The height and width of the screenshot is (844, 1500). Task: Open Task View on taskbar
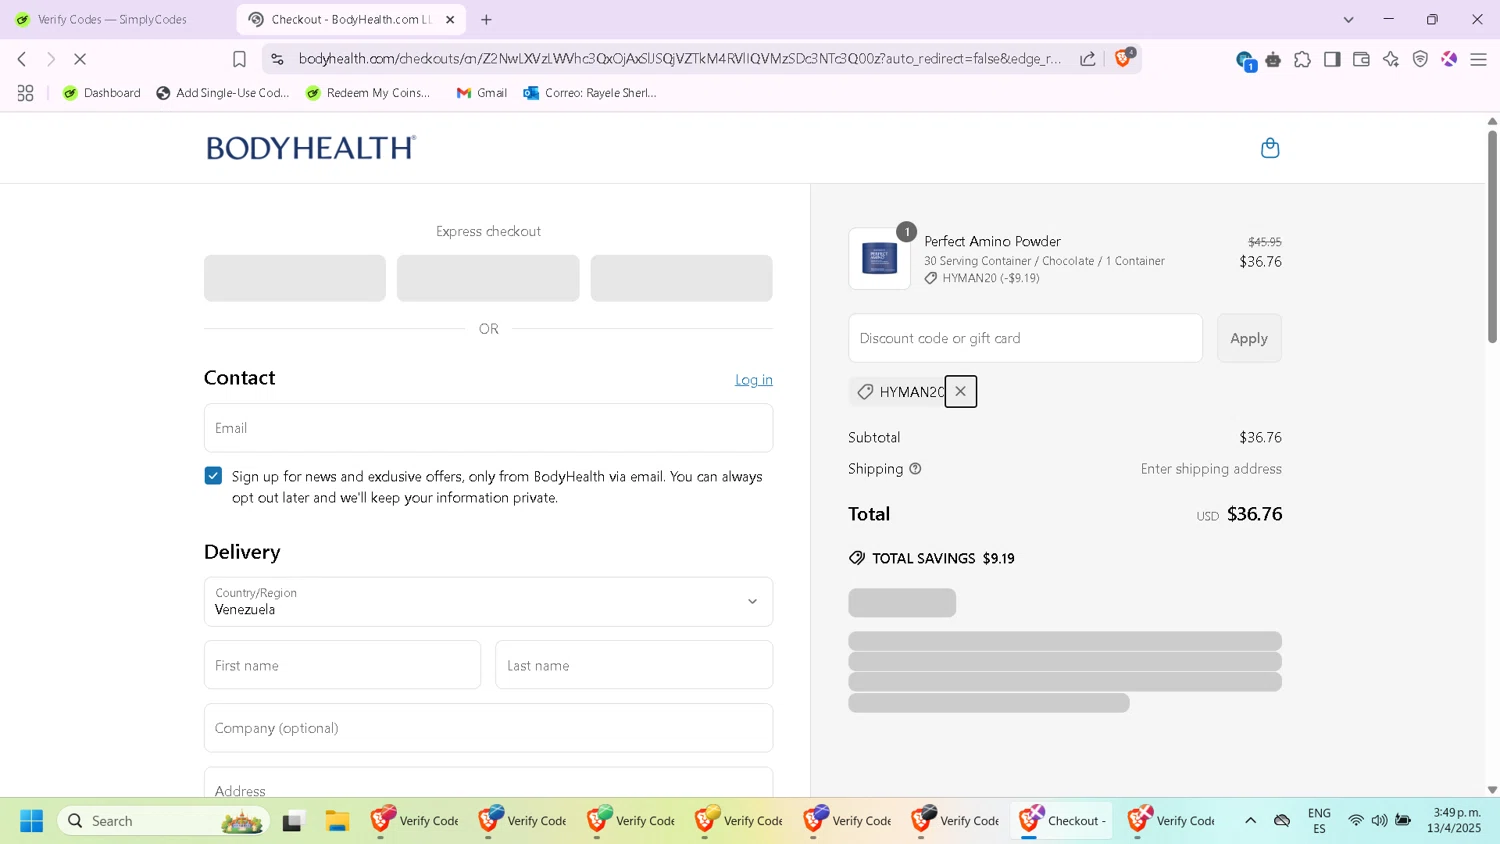[292, 821]
